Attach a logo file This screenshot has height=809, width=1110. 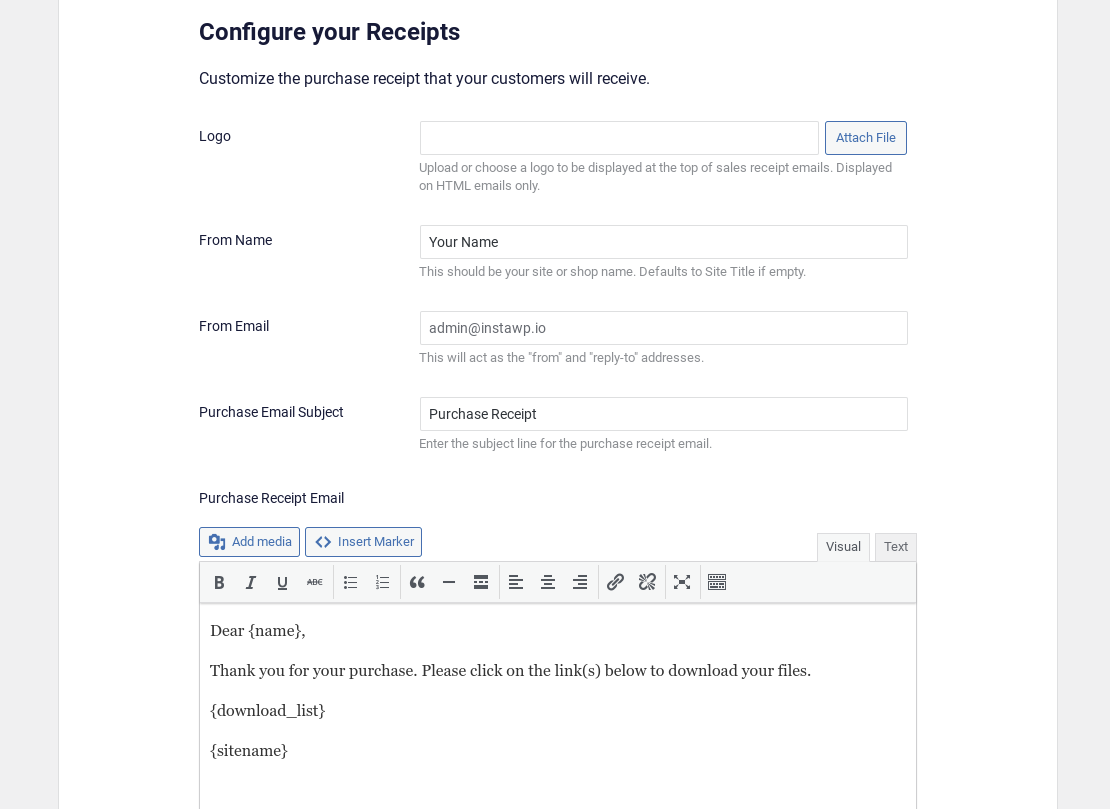click(x=866, y=138)
